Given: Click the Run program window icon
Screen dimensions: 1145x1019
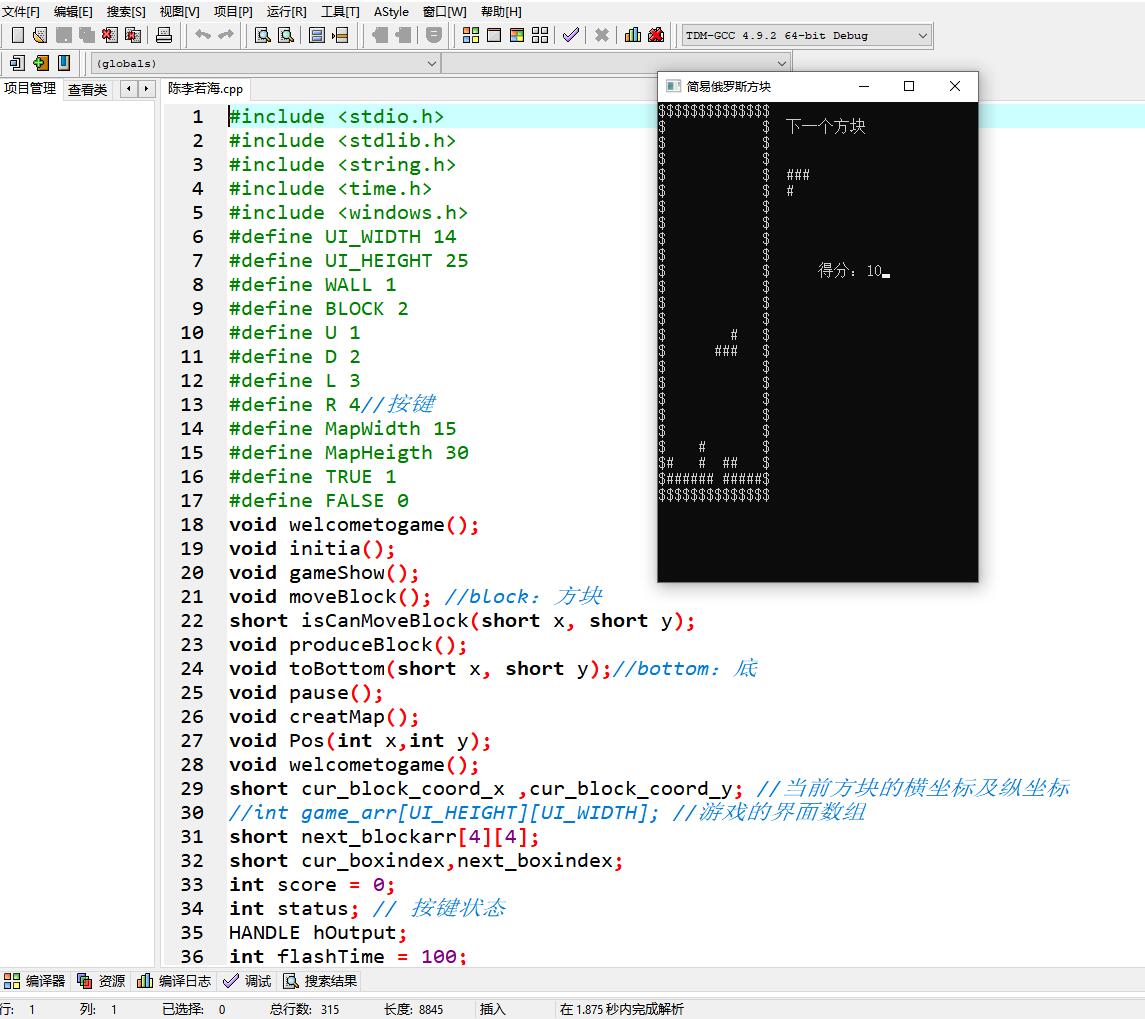Looking at the screenshot, I should point(493,35).
